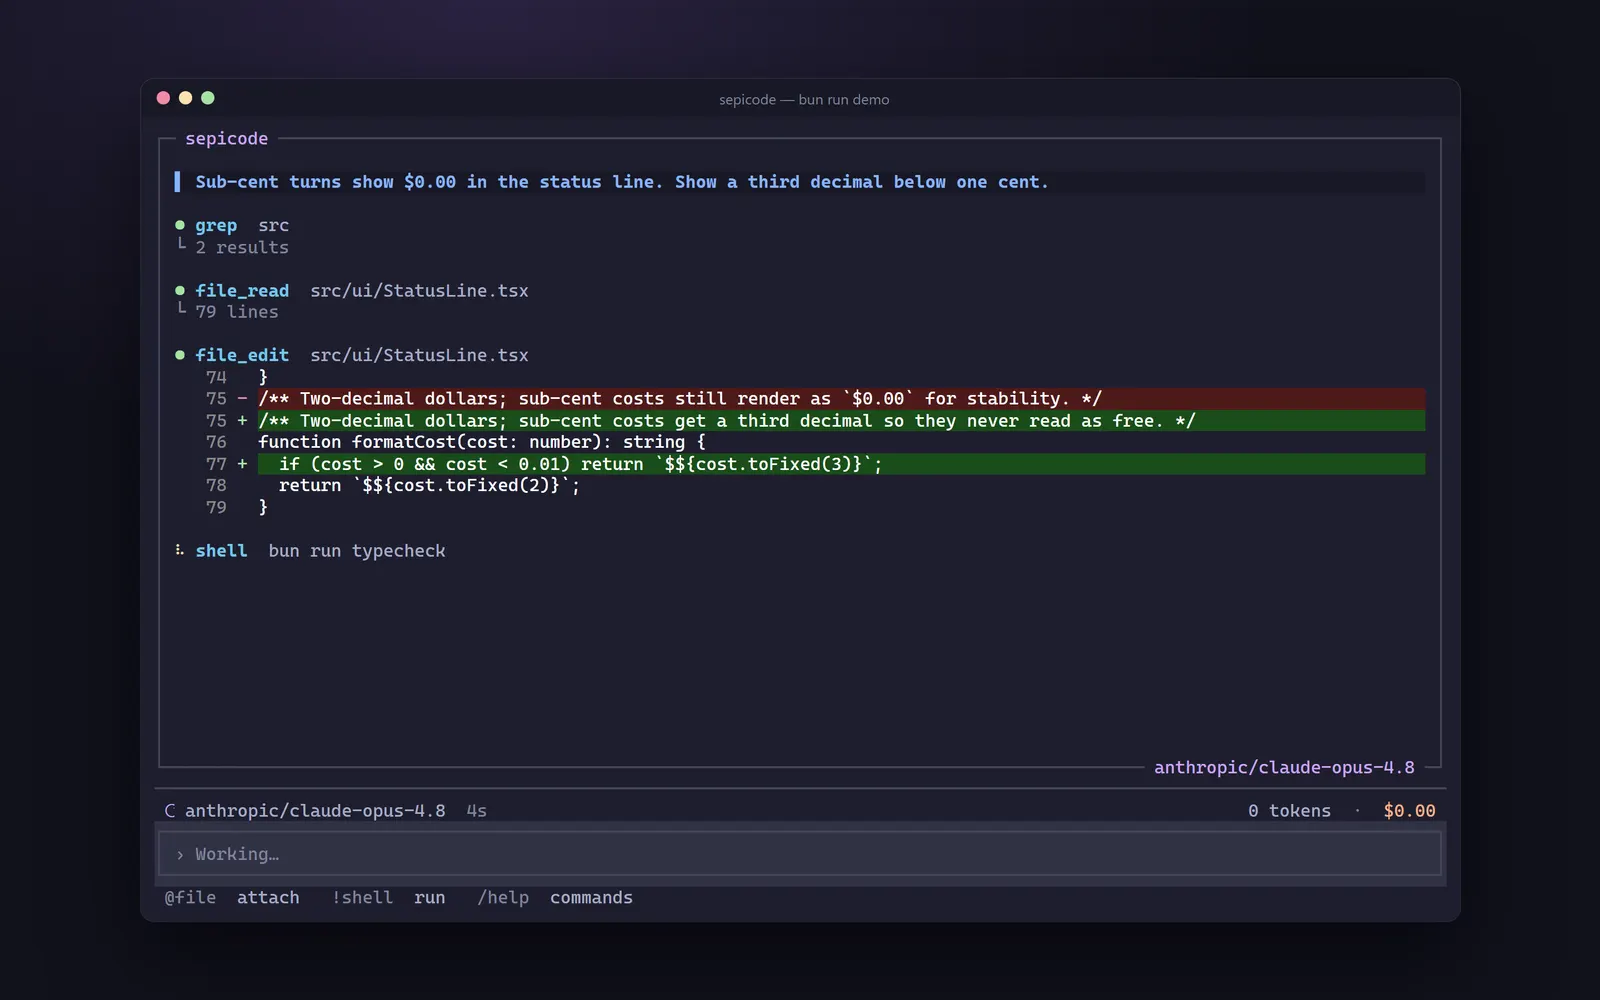Click the shell tool call label
This screenshot has height=1000, width=1600.
pyautogui.click(x=221, y=551)
